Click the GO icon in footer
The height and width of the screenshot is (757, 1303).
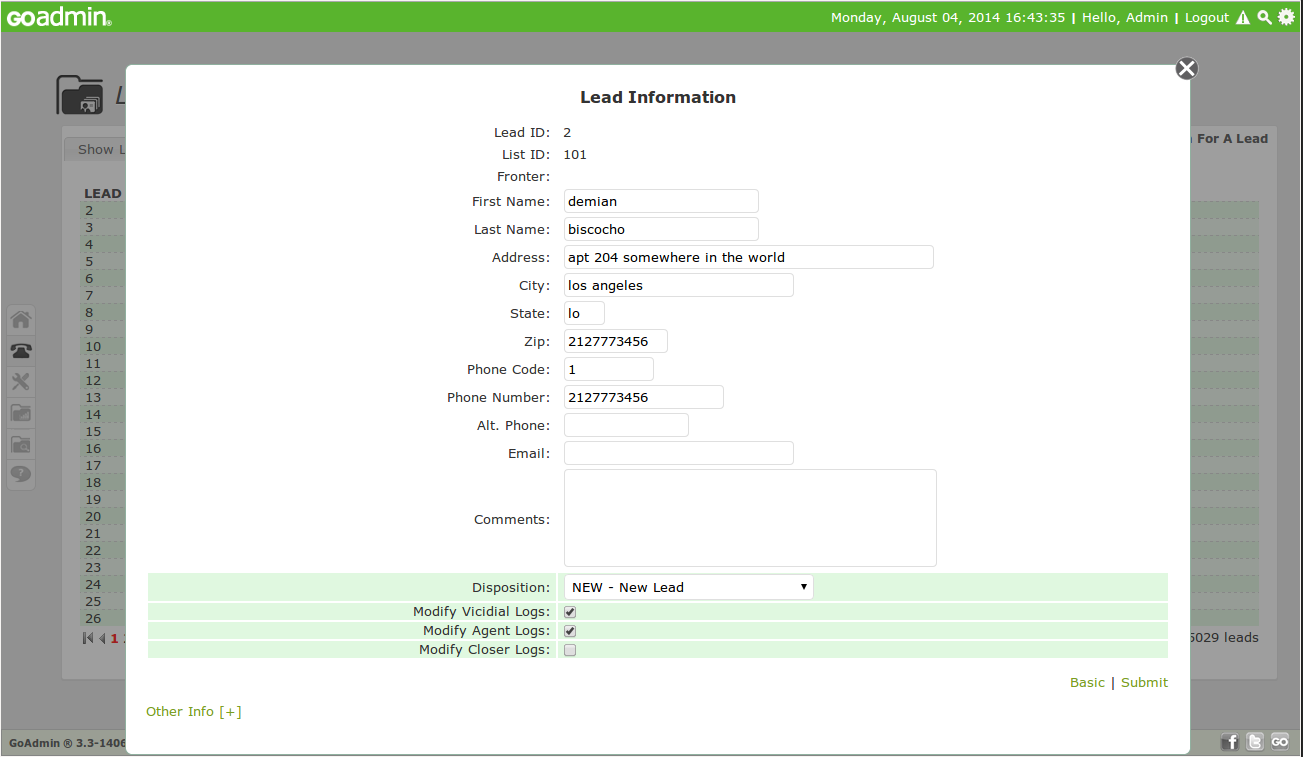[1280, 741]
